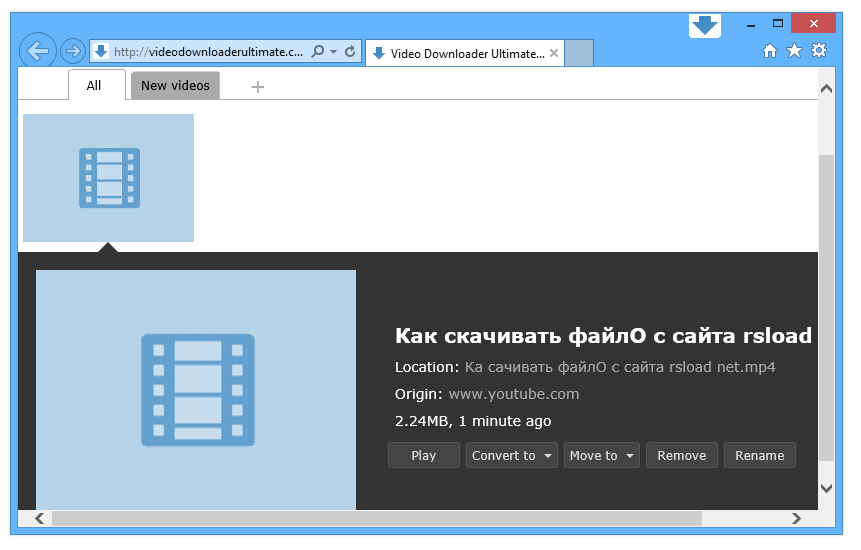Click the horizontal scrollbar left arrow

tap(40, 518)
